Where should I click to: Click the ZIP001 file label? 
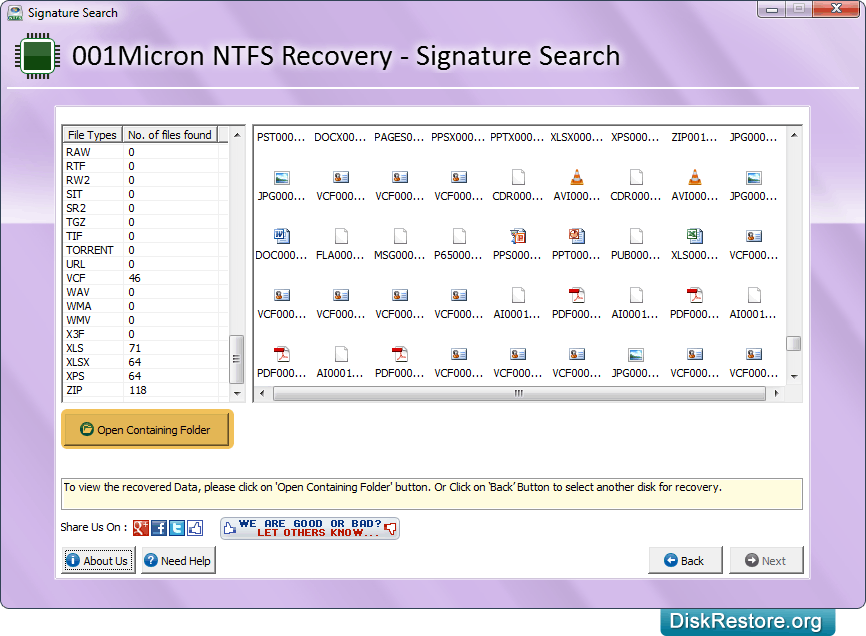[x=694, y=137]
